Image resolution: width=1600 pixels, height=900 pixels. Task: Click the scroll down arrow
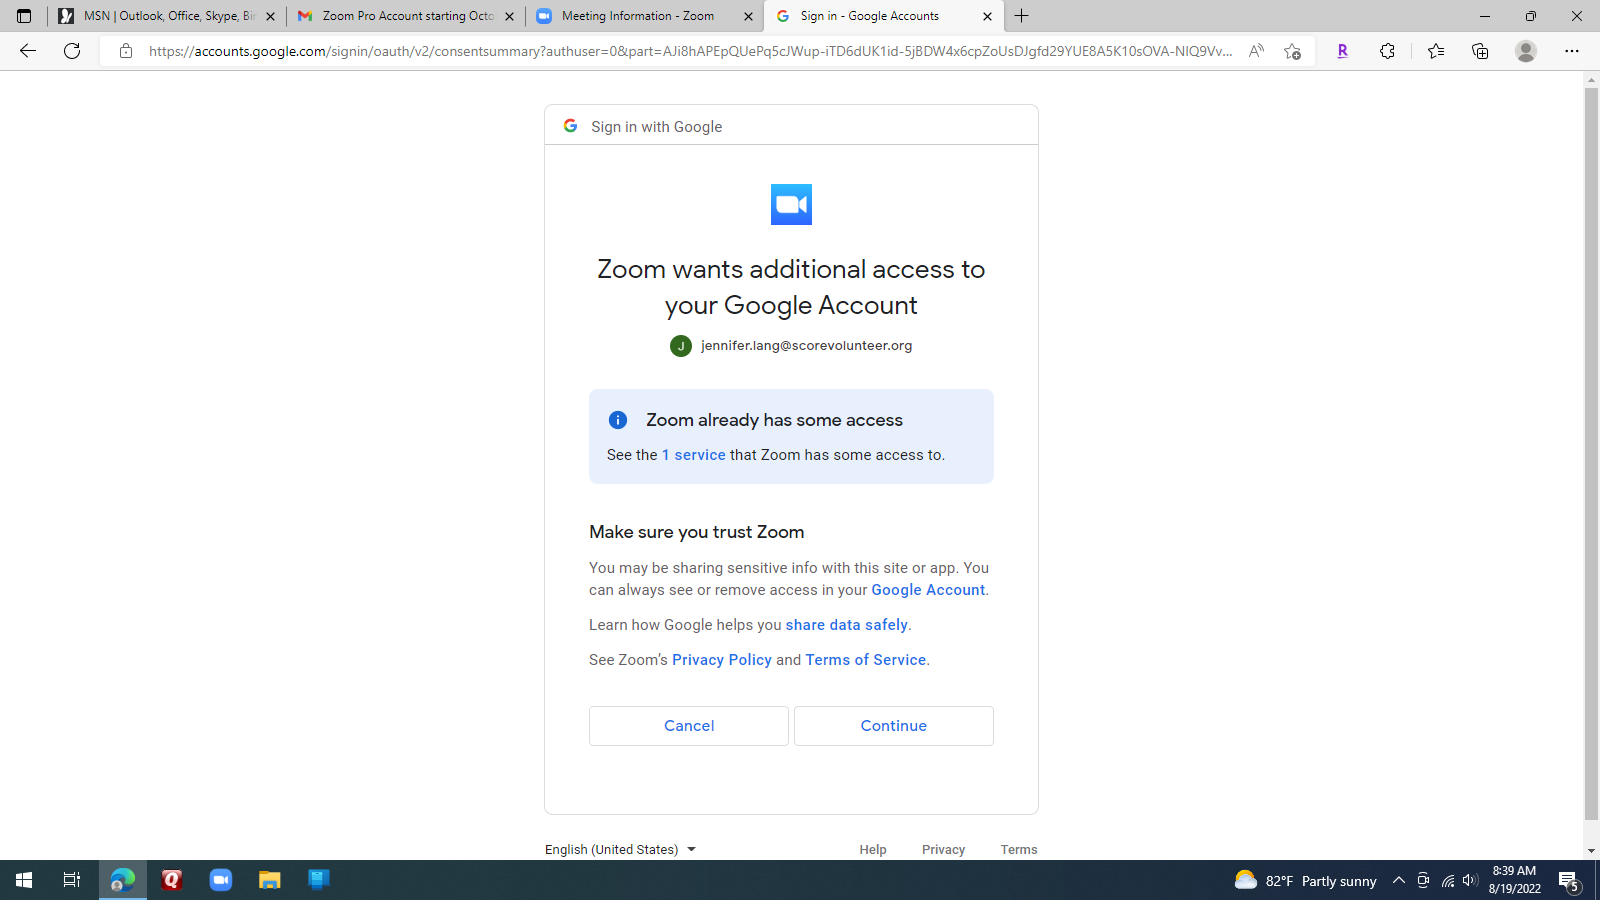pos(1591,851)
